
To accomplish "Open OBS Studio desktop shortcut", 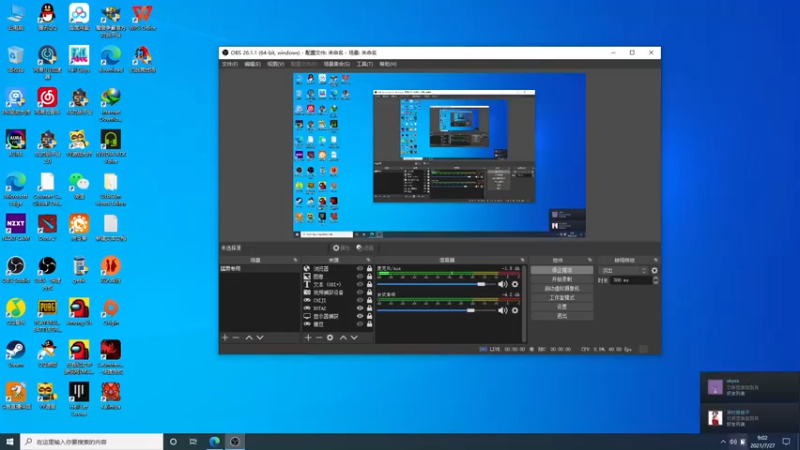I will coord(16,269).
